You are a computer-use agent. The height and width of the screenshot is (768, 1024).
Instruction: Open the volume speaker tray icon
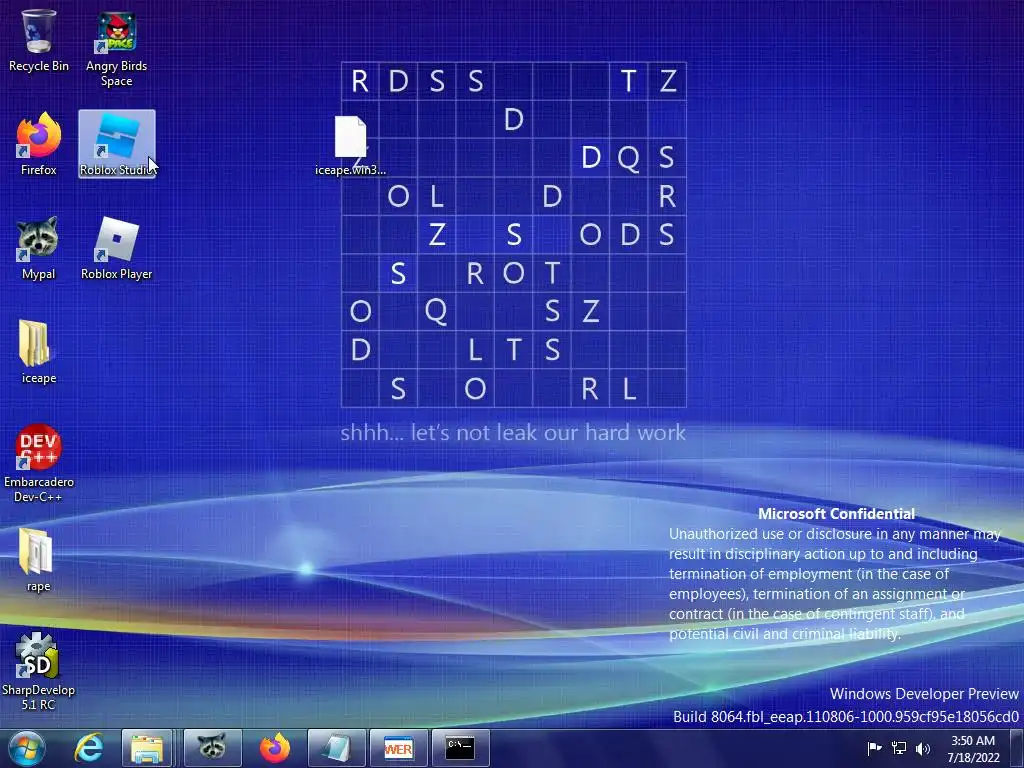coord(922,748)
